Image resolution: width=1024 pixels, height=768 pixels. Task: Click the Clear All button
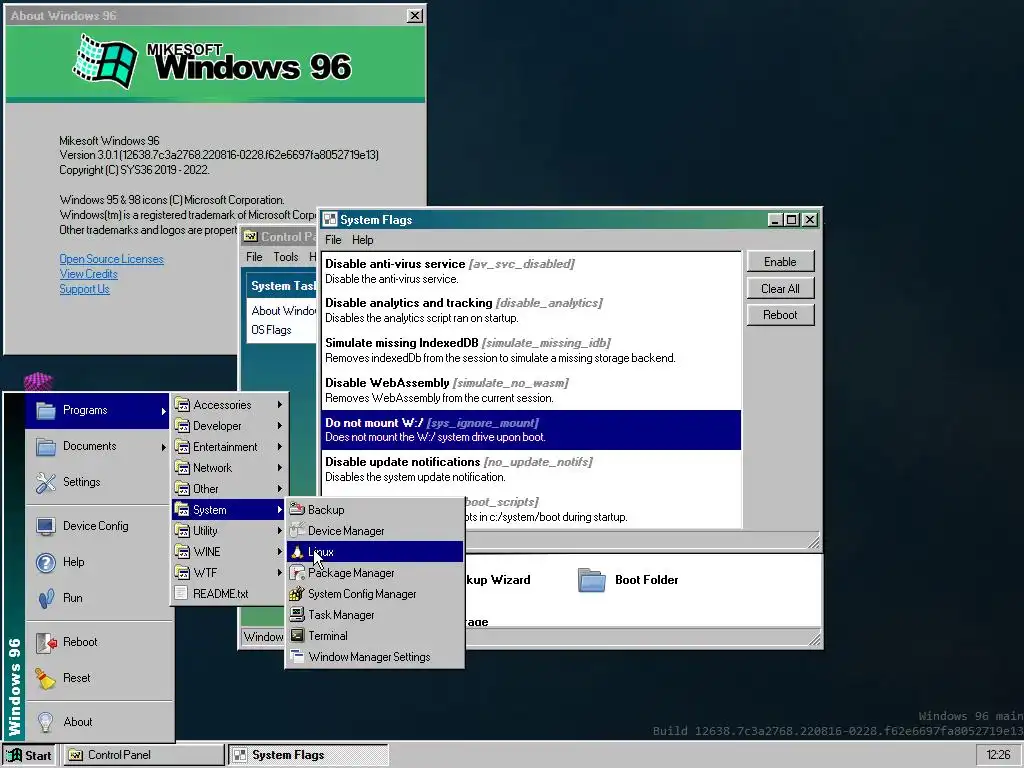coord(780,288)
